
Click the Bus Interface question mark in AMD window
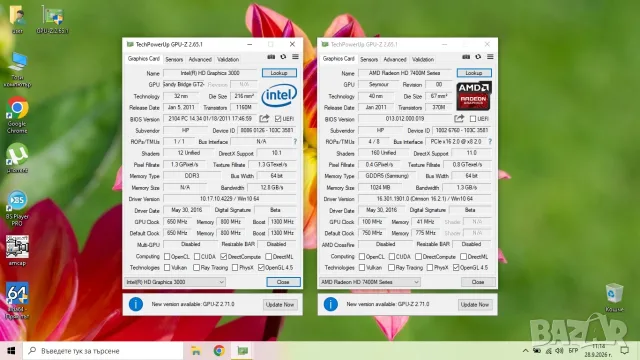pyautogui.click(x=490, y=142)
